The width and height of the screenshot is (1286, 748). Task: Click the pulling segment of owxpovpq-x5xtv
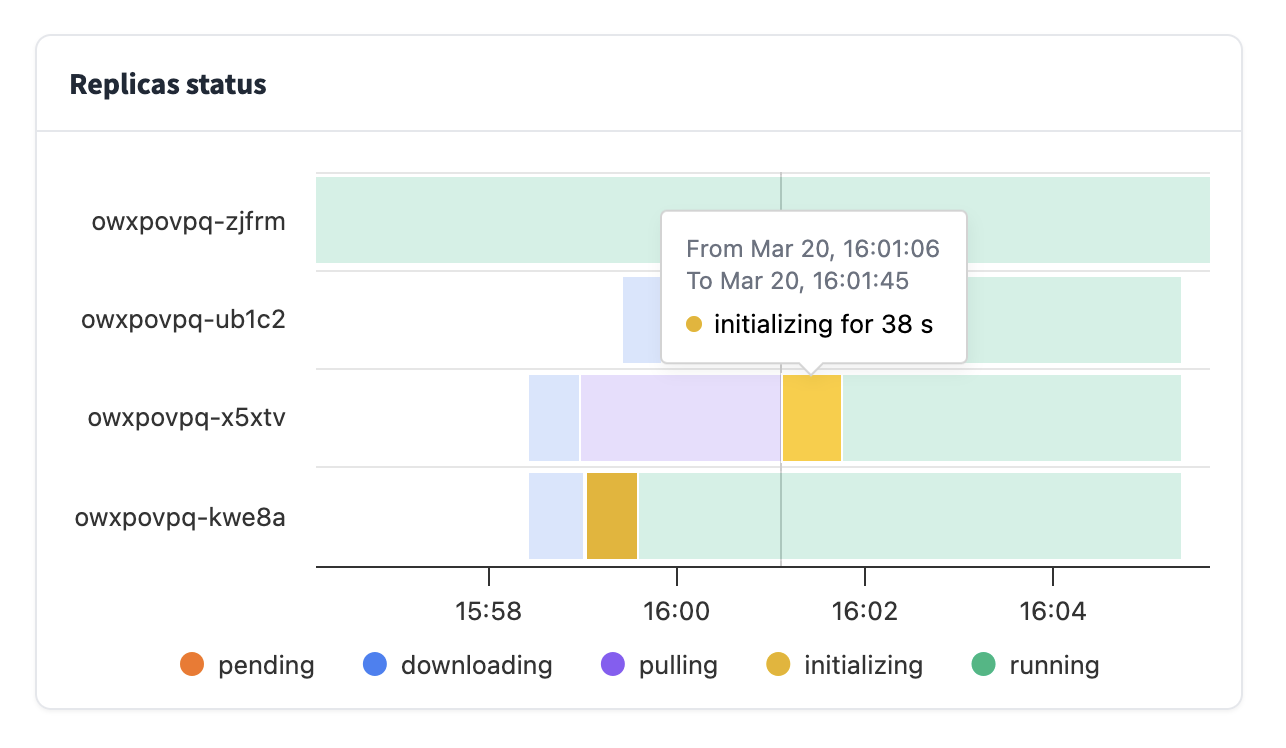[x=680, y=418]
